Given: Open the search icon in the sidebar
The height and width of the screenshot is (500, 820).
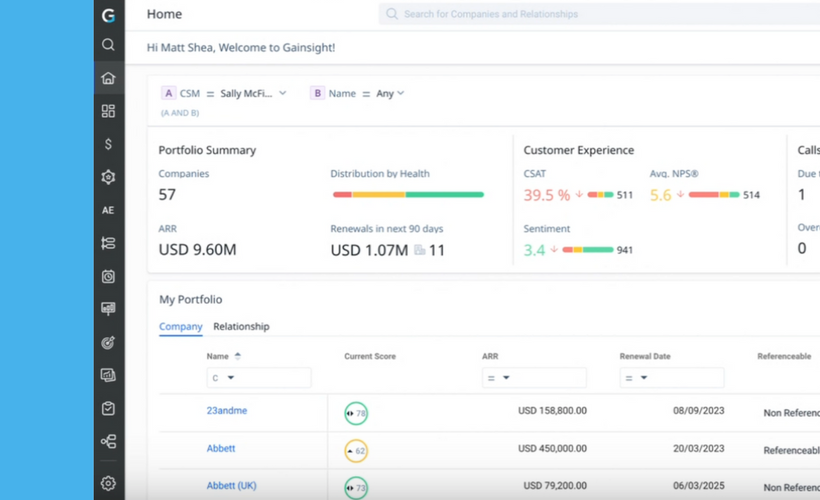Looking at the screenshot, I should click(108, 45).
